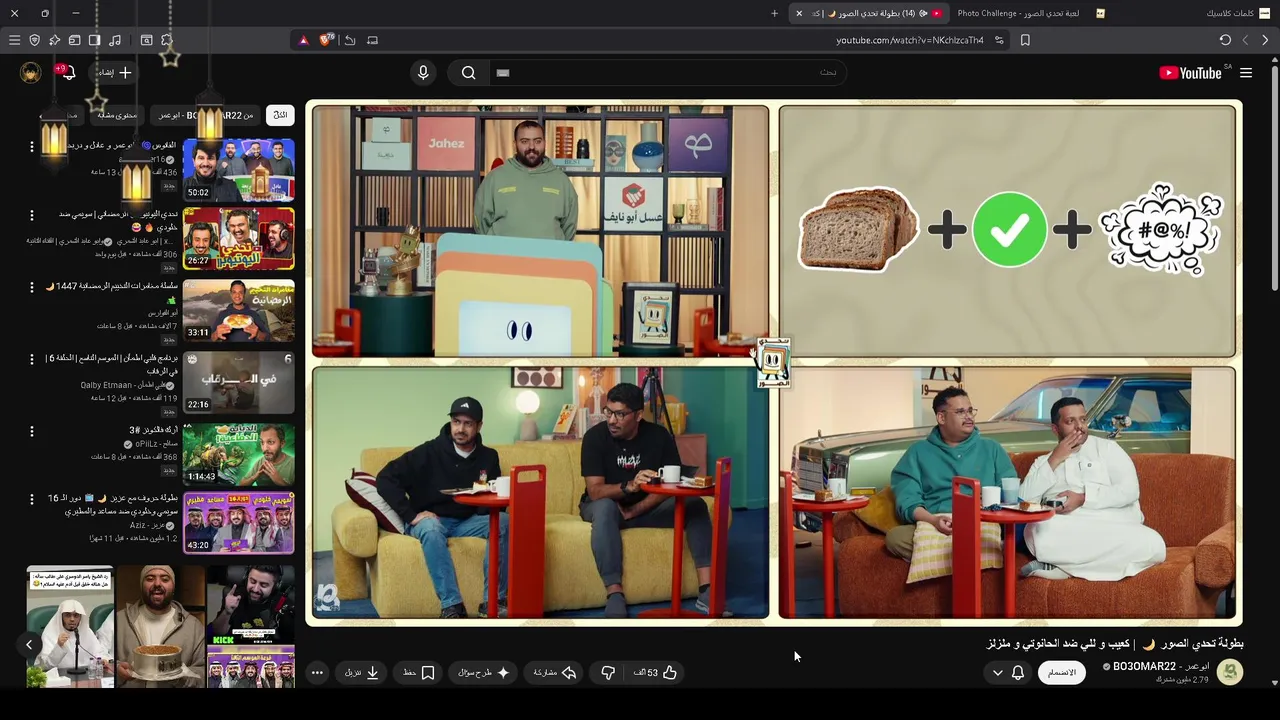Open the channel avatar under video
Image resolution: width=1280 pixels, height=720 pixels.
click(x=1230, y=672)
